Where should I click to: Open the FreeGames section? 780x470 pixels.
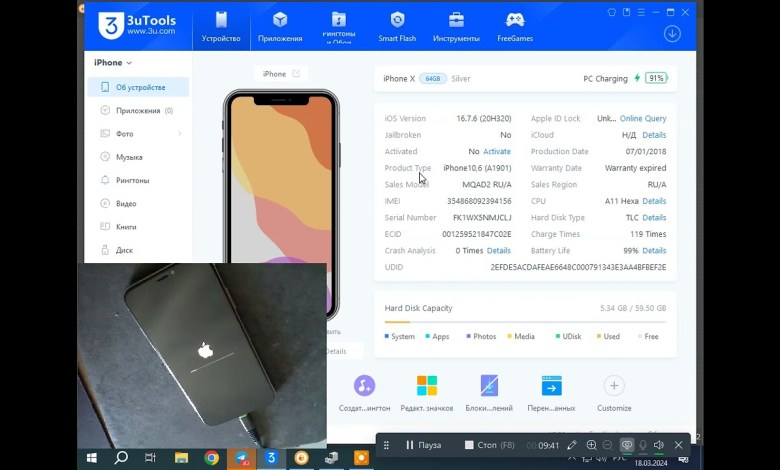pyautogui.click(x=514, y=26)
